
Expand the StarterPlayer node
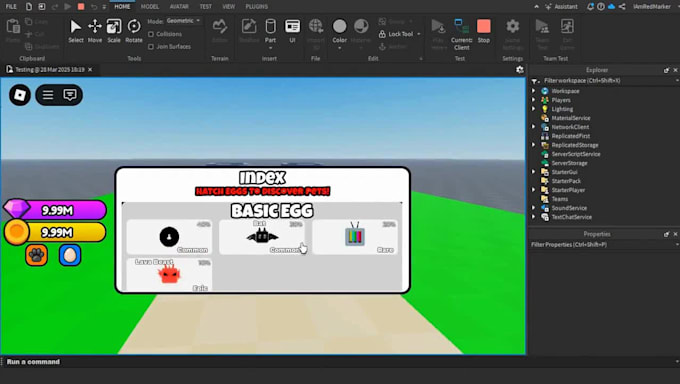(533, 190)
